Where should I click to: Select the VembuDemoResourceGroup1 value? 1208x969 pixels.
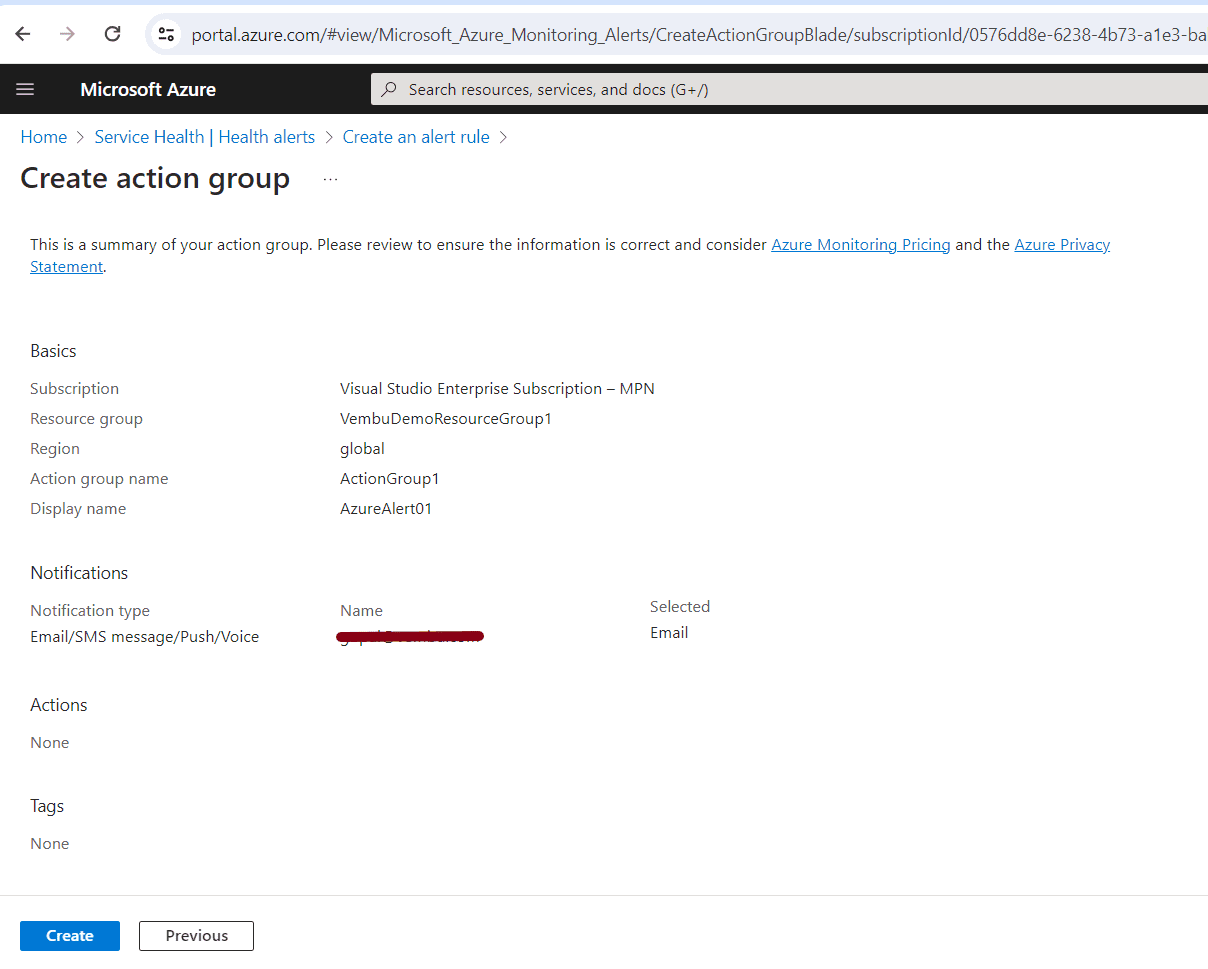click(446, 419)
